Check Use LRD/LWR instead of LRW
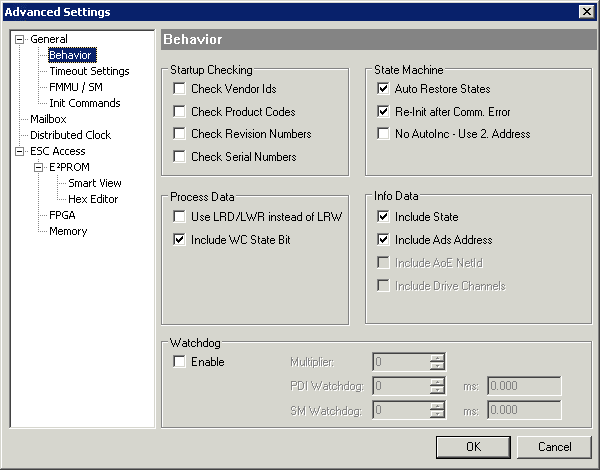This screenshot has height=470, width=600. point(179,217)
